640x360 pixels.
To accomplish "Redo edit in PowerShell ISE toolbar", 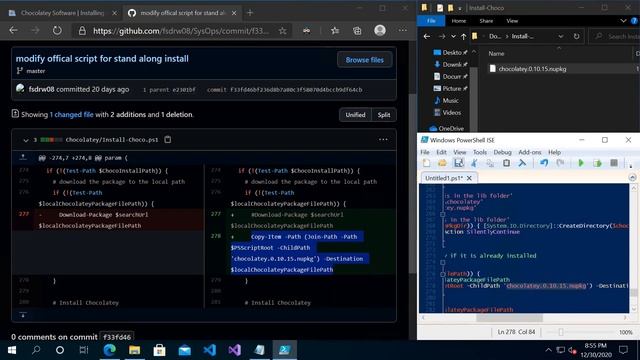I will (560, 163).
